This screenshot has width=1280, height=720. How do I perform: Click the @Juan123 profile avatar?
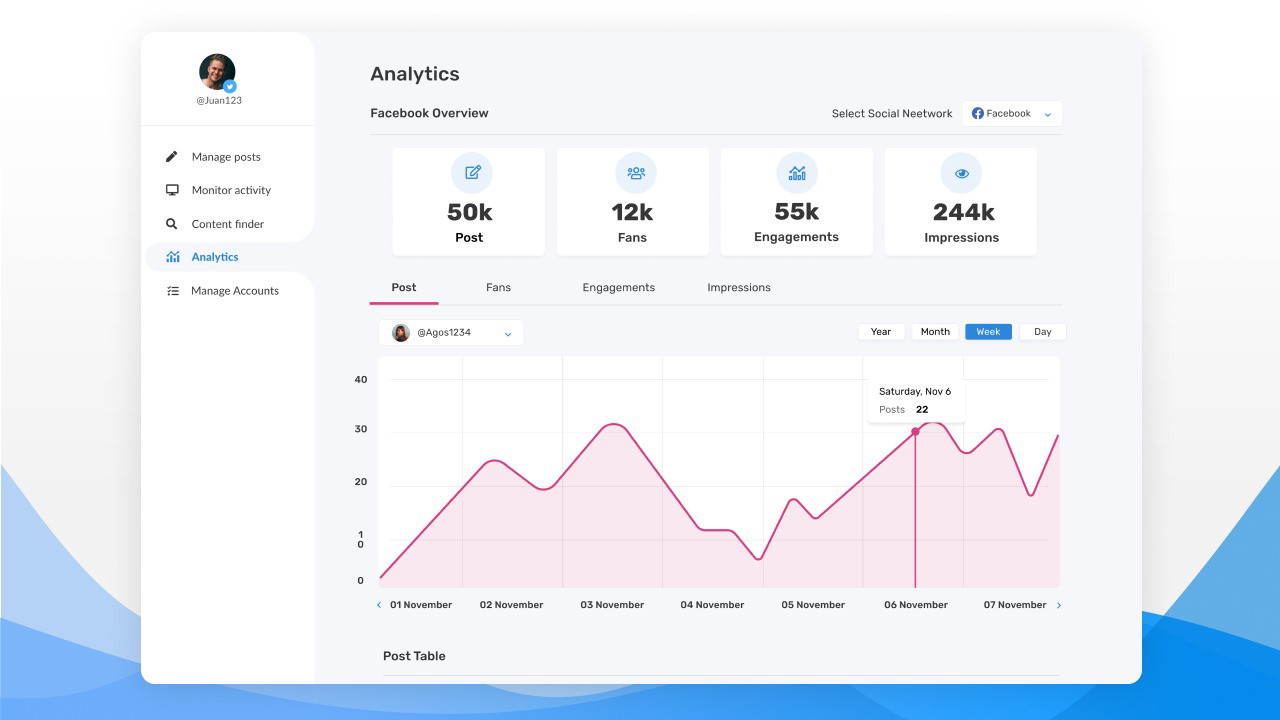pyautogui.click(x=217, y=72)
